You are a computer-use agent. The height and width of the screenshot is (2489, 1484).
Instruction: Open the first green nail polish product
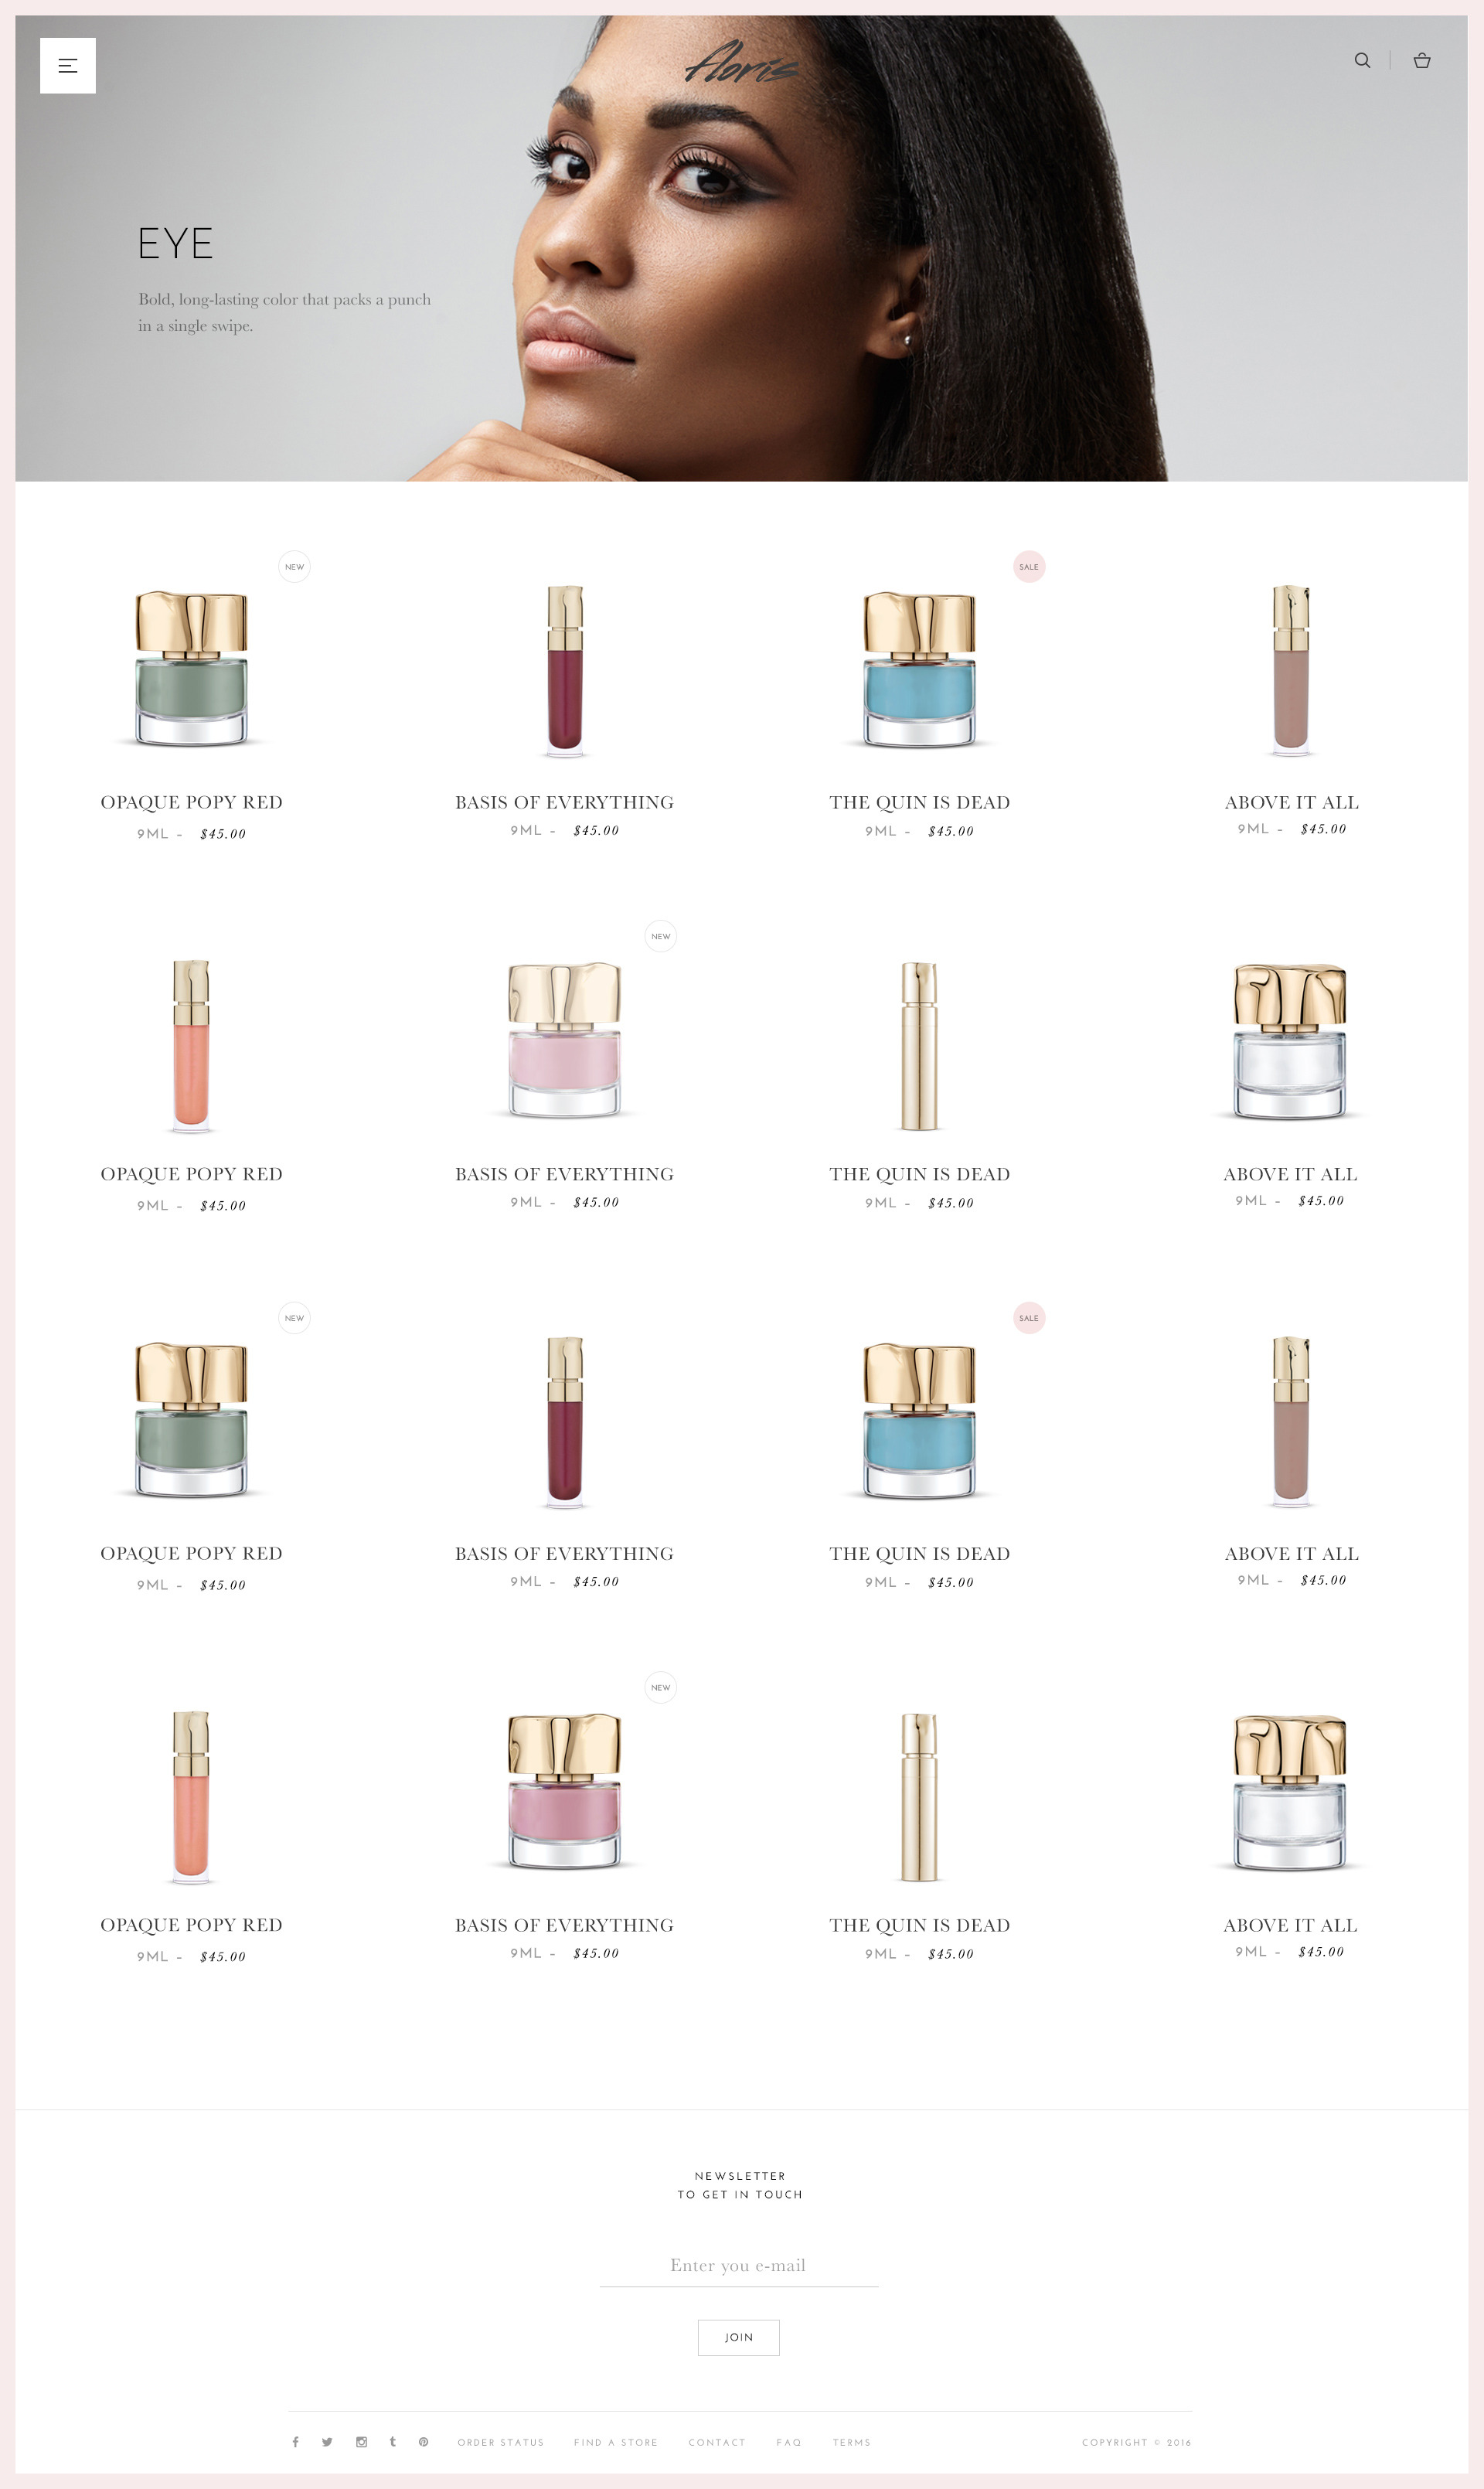pyautogui.click(x=191, y=668)
